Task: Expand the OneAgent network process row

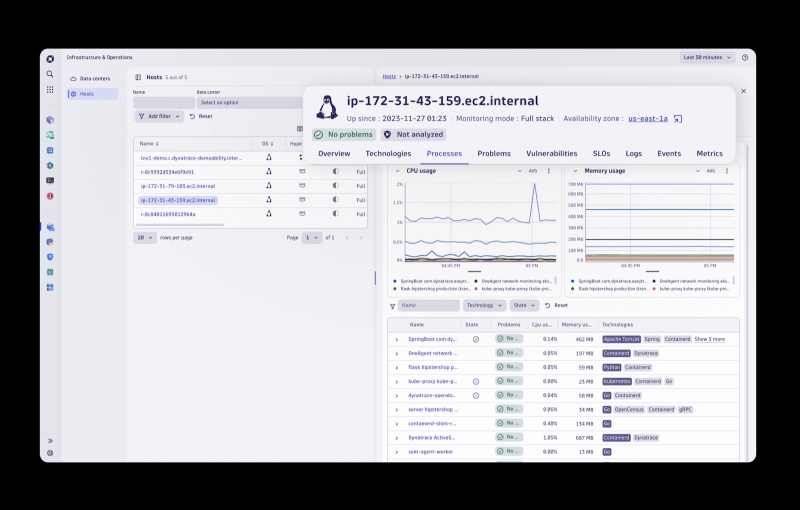Action: point(396,353)
